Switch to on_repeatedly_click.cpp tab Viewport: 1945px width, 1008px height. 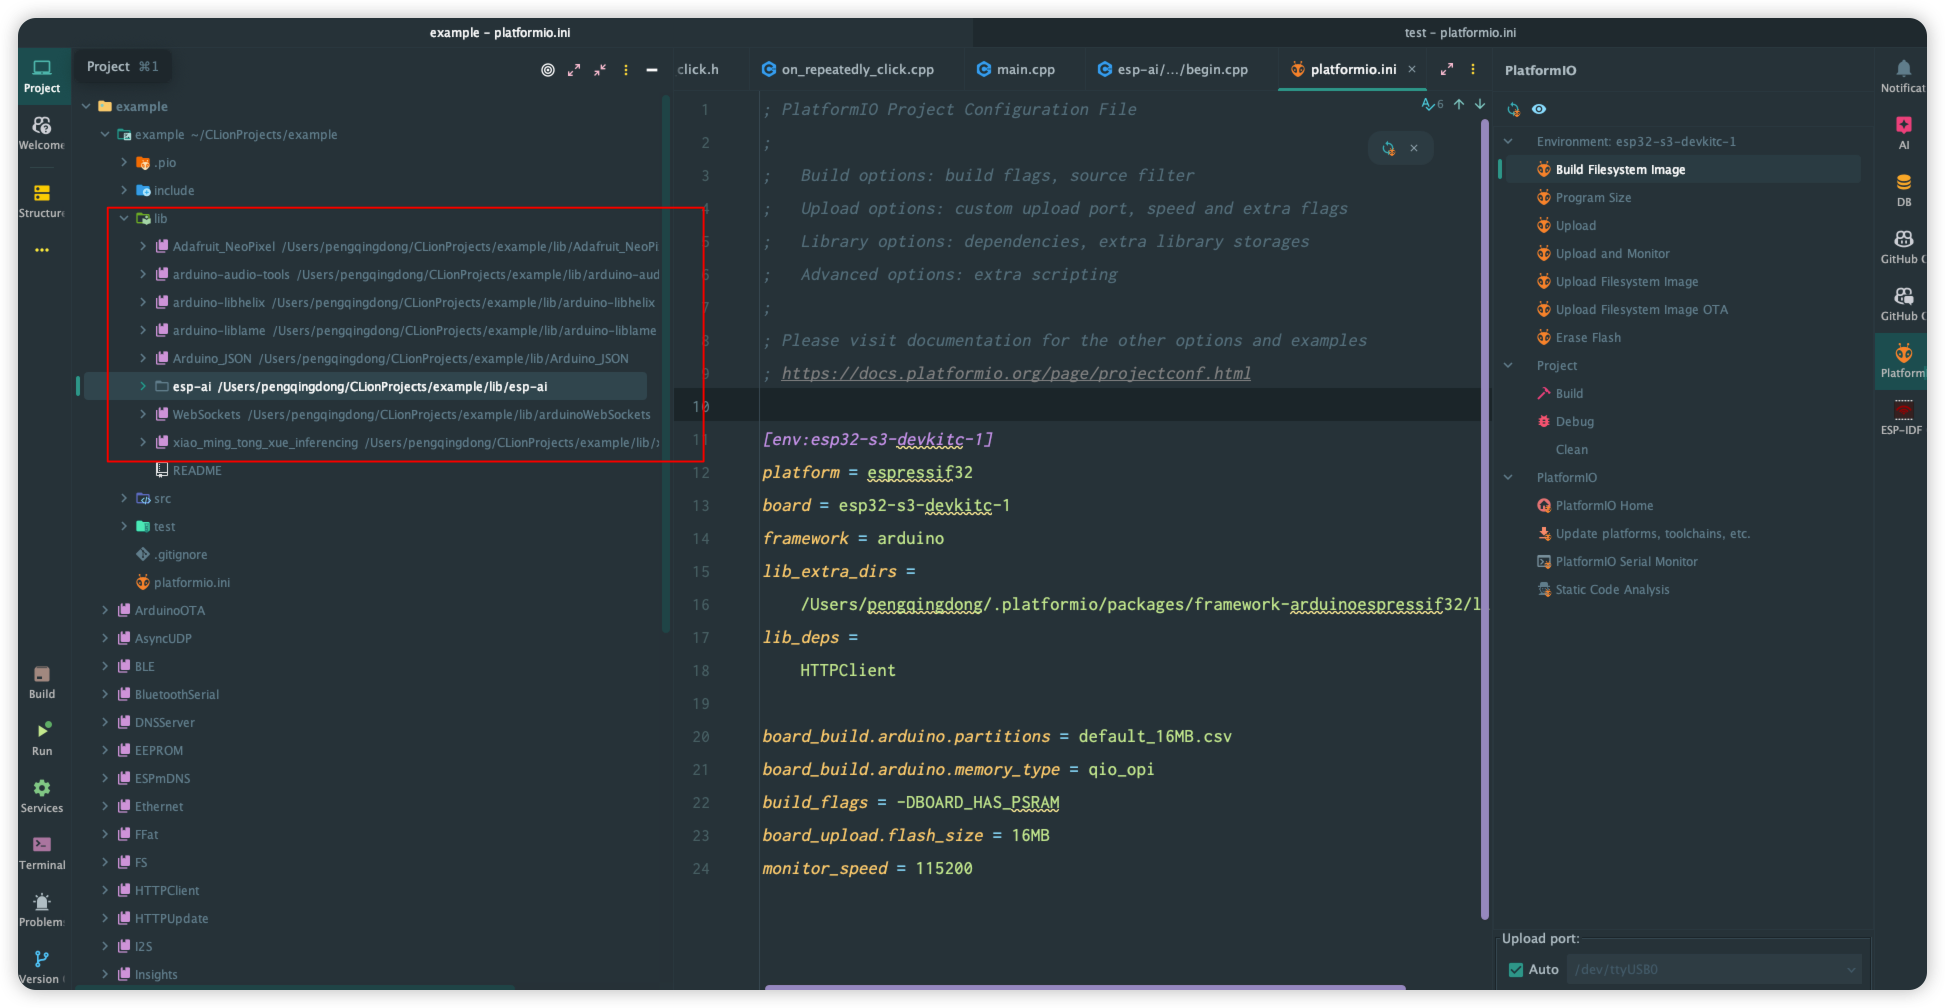pos(856,70)
